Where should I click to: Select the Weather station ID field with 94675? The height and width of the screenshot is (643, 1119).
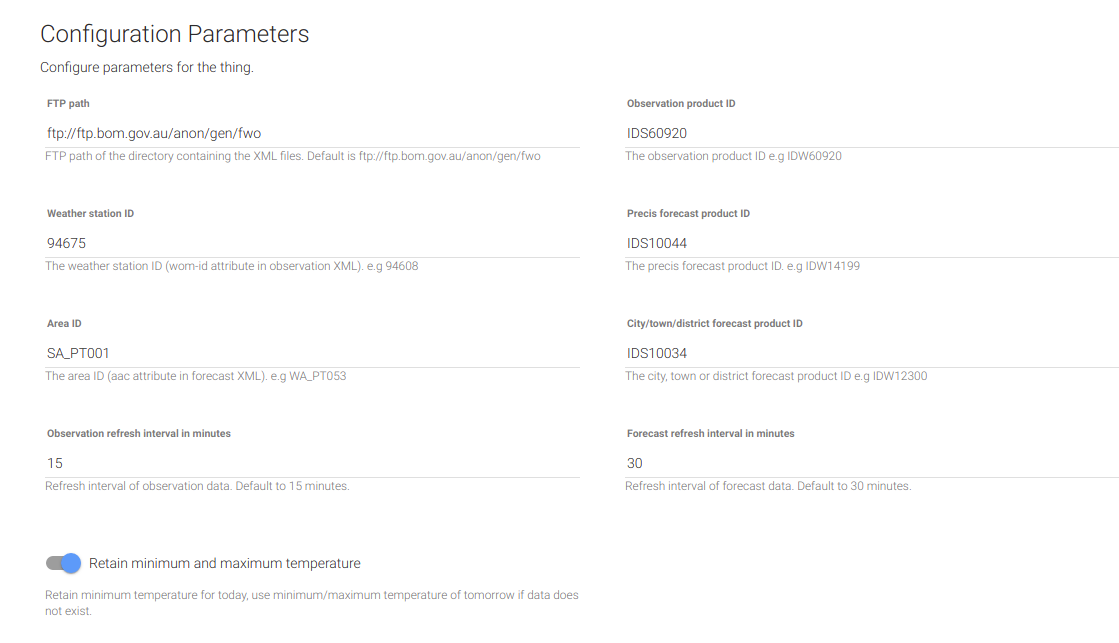pos(313,243)
